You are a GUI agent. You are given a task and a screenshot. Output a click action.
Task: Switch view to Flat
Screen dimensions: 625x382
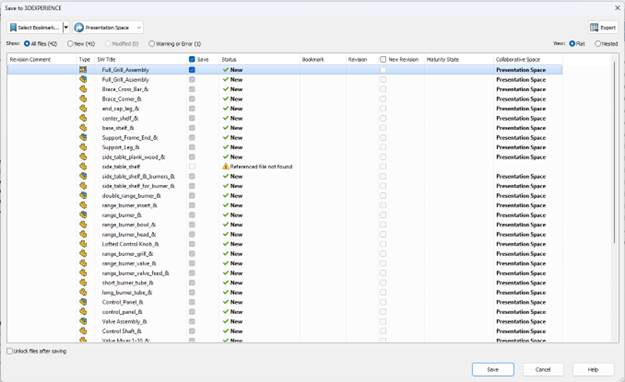[572, 43]
